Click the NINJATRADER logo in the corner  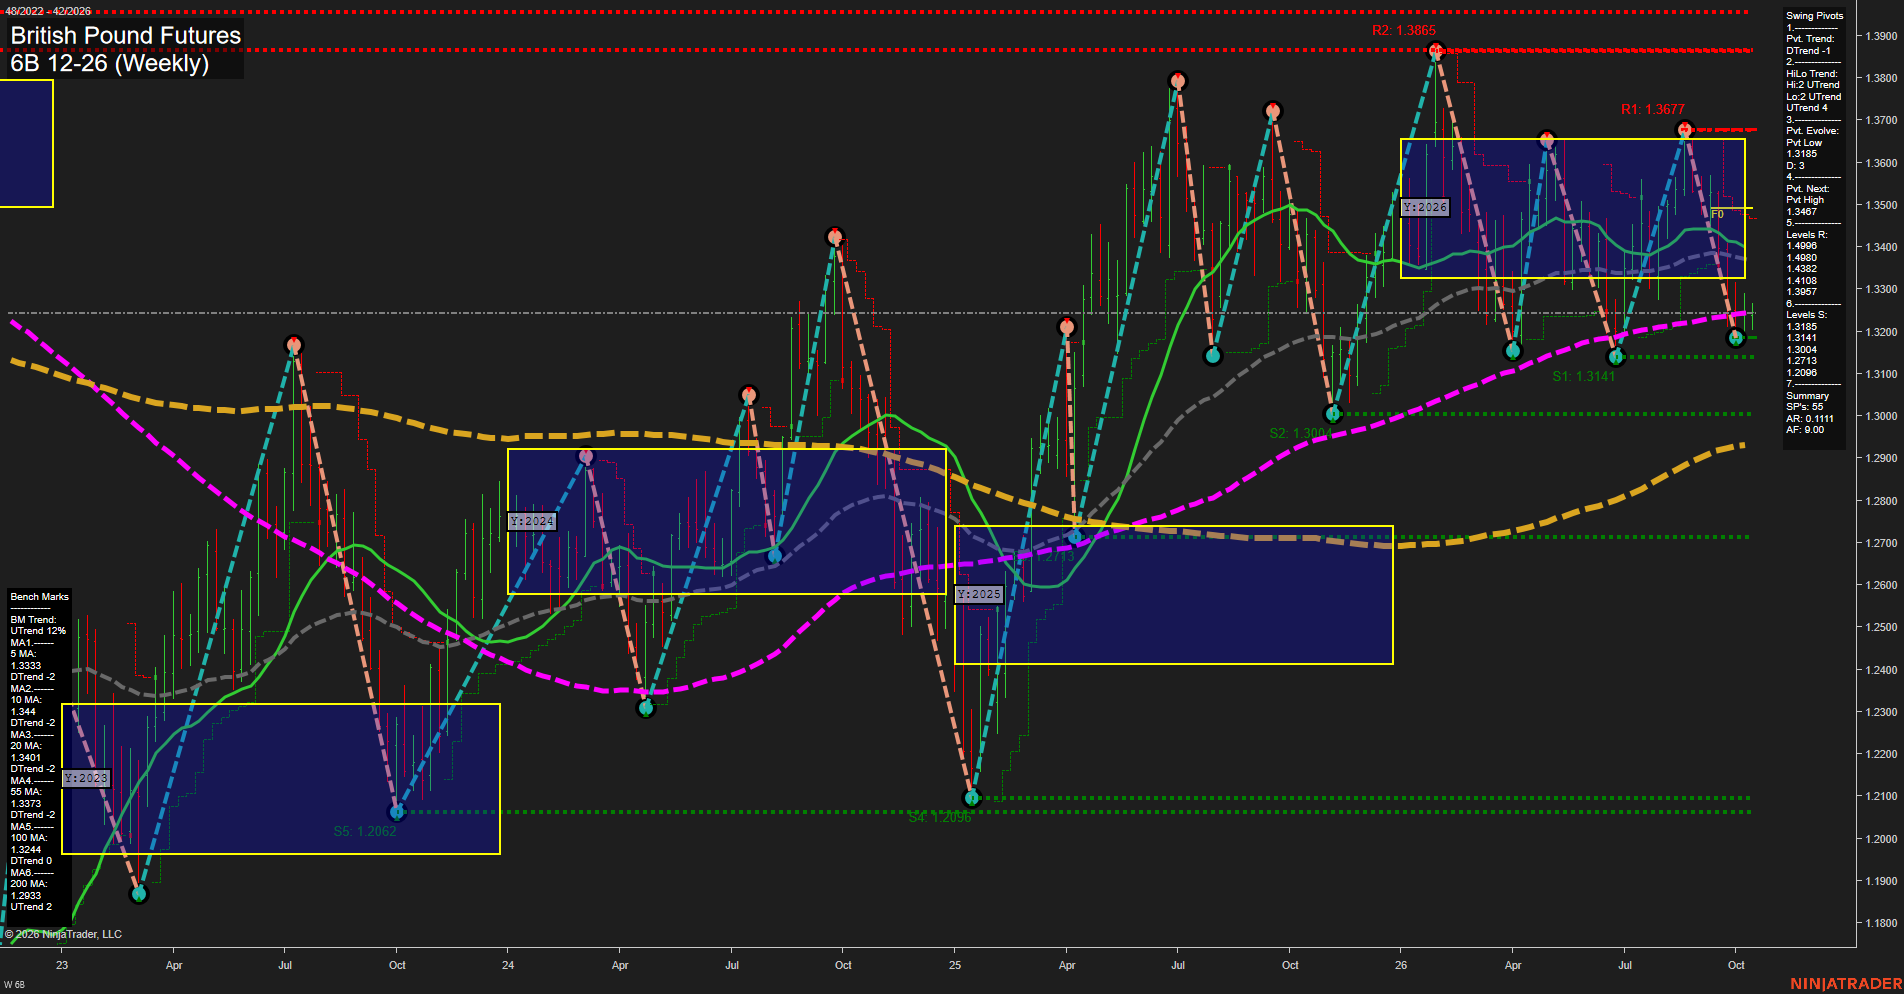[x=1846, y=984]
